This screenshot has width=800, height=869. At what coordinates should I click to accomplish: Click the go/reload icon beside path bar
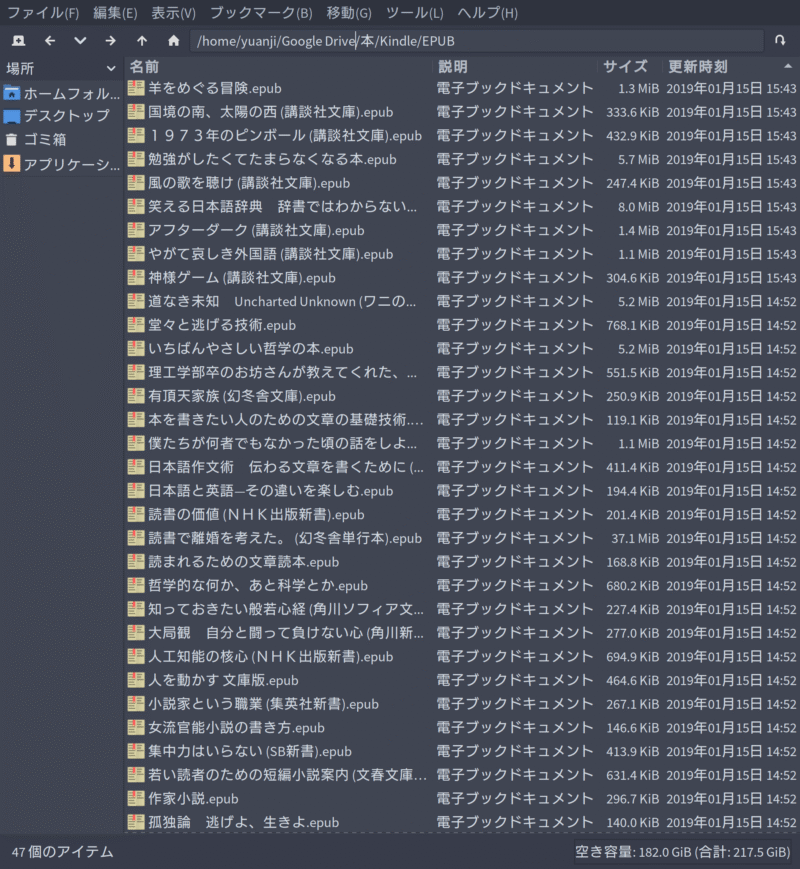[x=780, y=41]
